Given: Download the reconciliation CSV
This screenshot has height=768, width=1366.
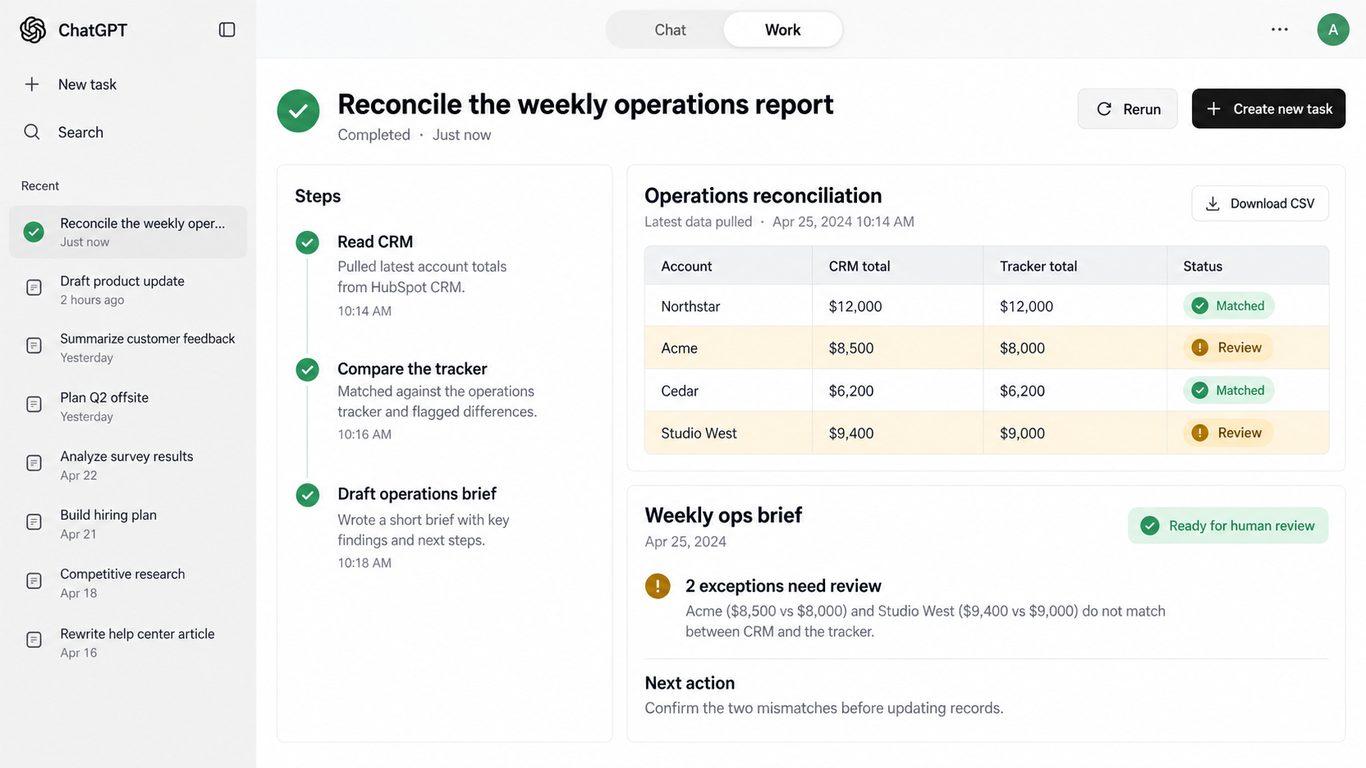Looking at the screenshot, I should 1260,204.
